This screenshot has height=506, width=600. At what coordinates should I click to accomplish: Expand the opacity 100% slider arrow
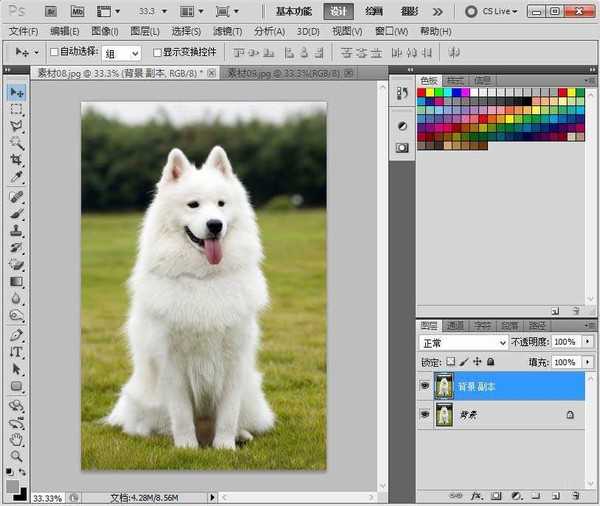[586, 342]
